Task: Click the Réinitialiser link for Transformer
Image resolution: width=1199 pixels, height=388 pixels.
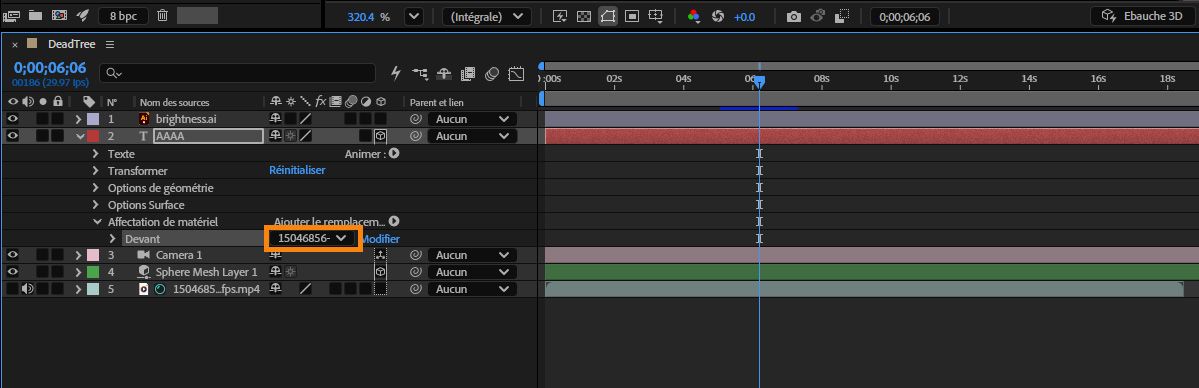Action: [297, 170]
